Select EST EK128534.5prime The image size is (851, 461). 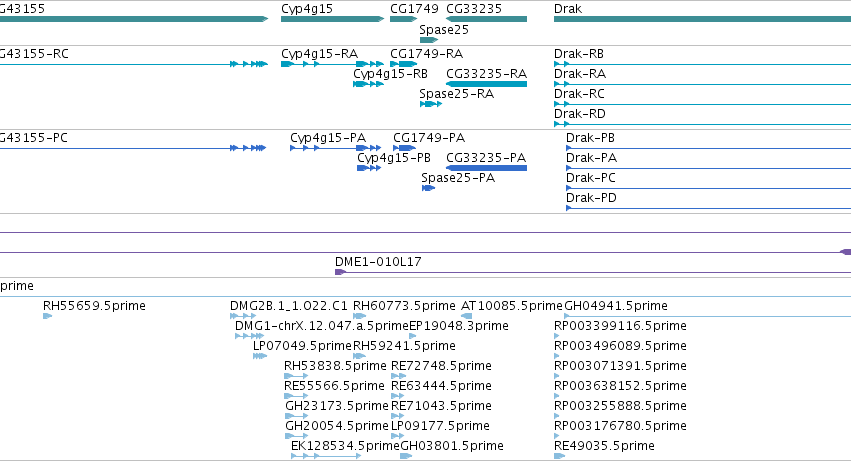[x=345, y=446]
